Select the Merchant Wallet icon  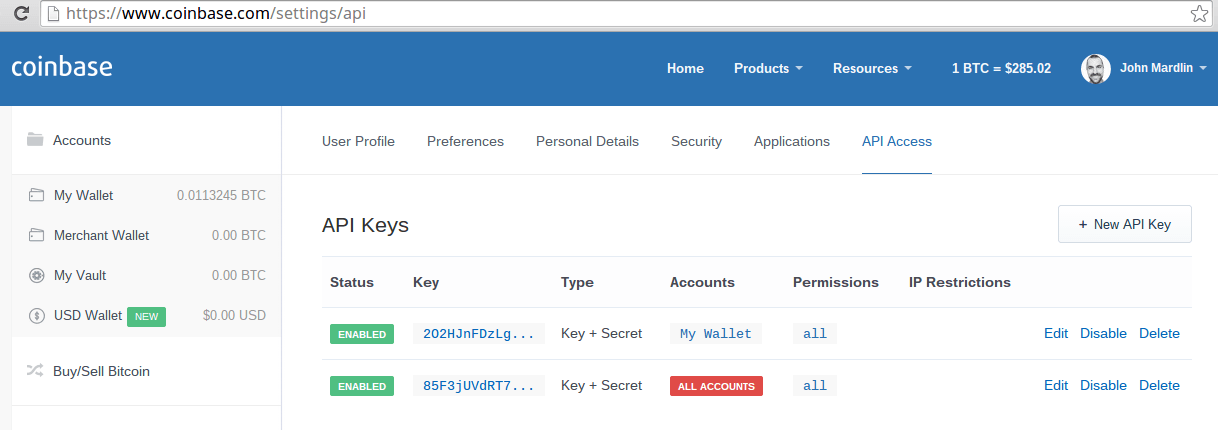[37, 235]
